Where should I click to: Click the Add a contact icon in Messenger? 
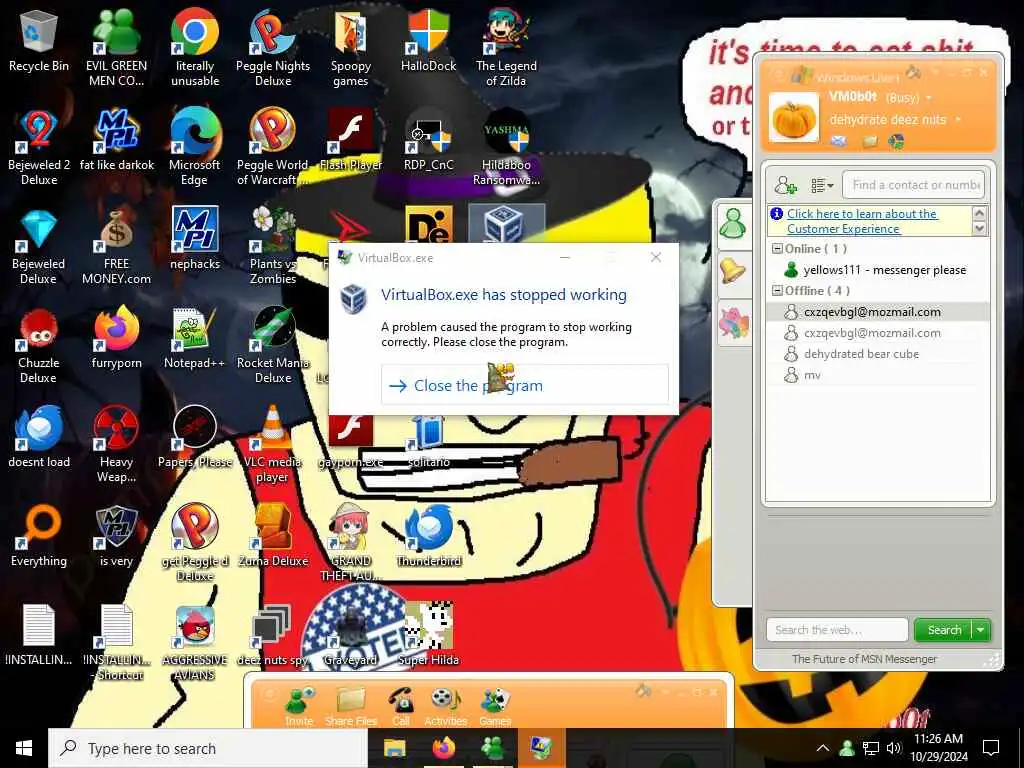click(785, 185)
